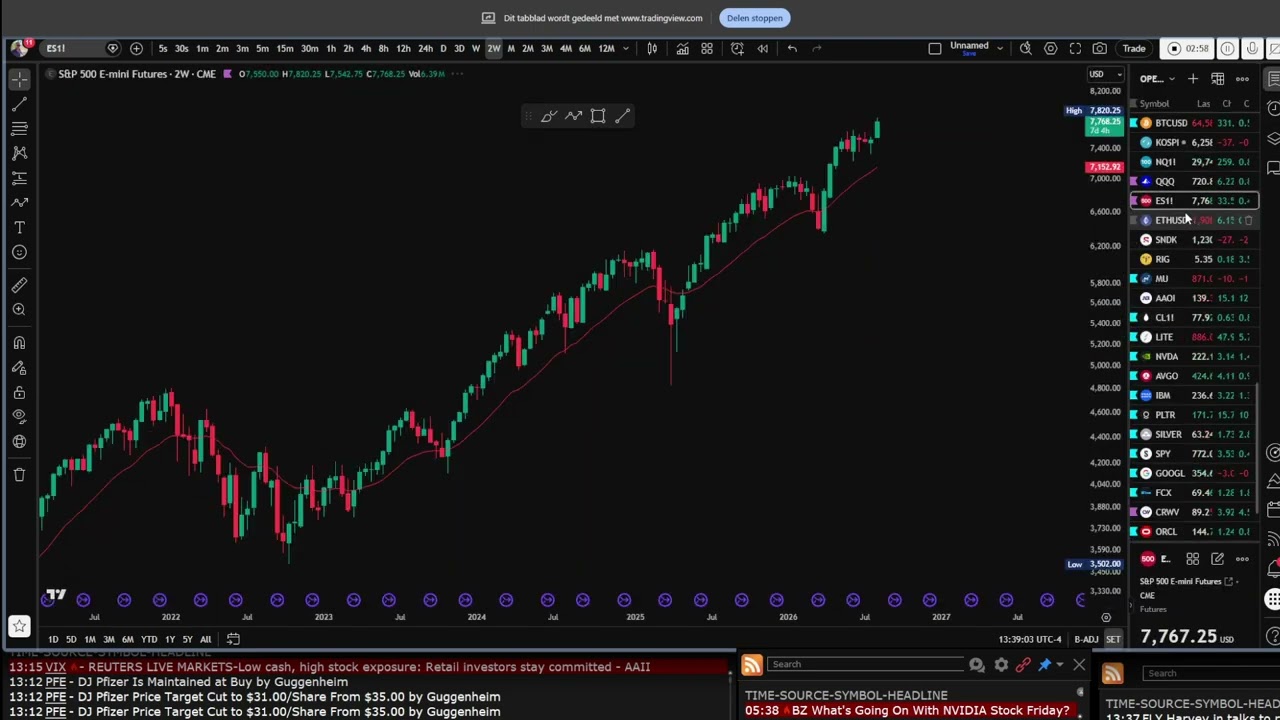
Task: Take a chart snapshot with camera icon
Action: [1100, 48]
